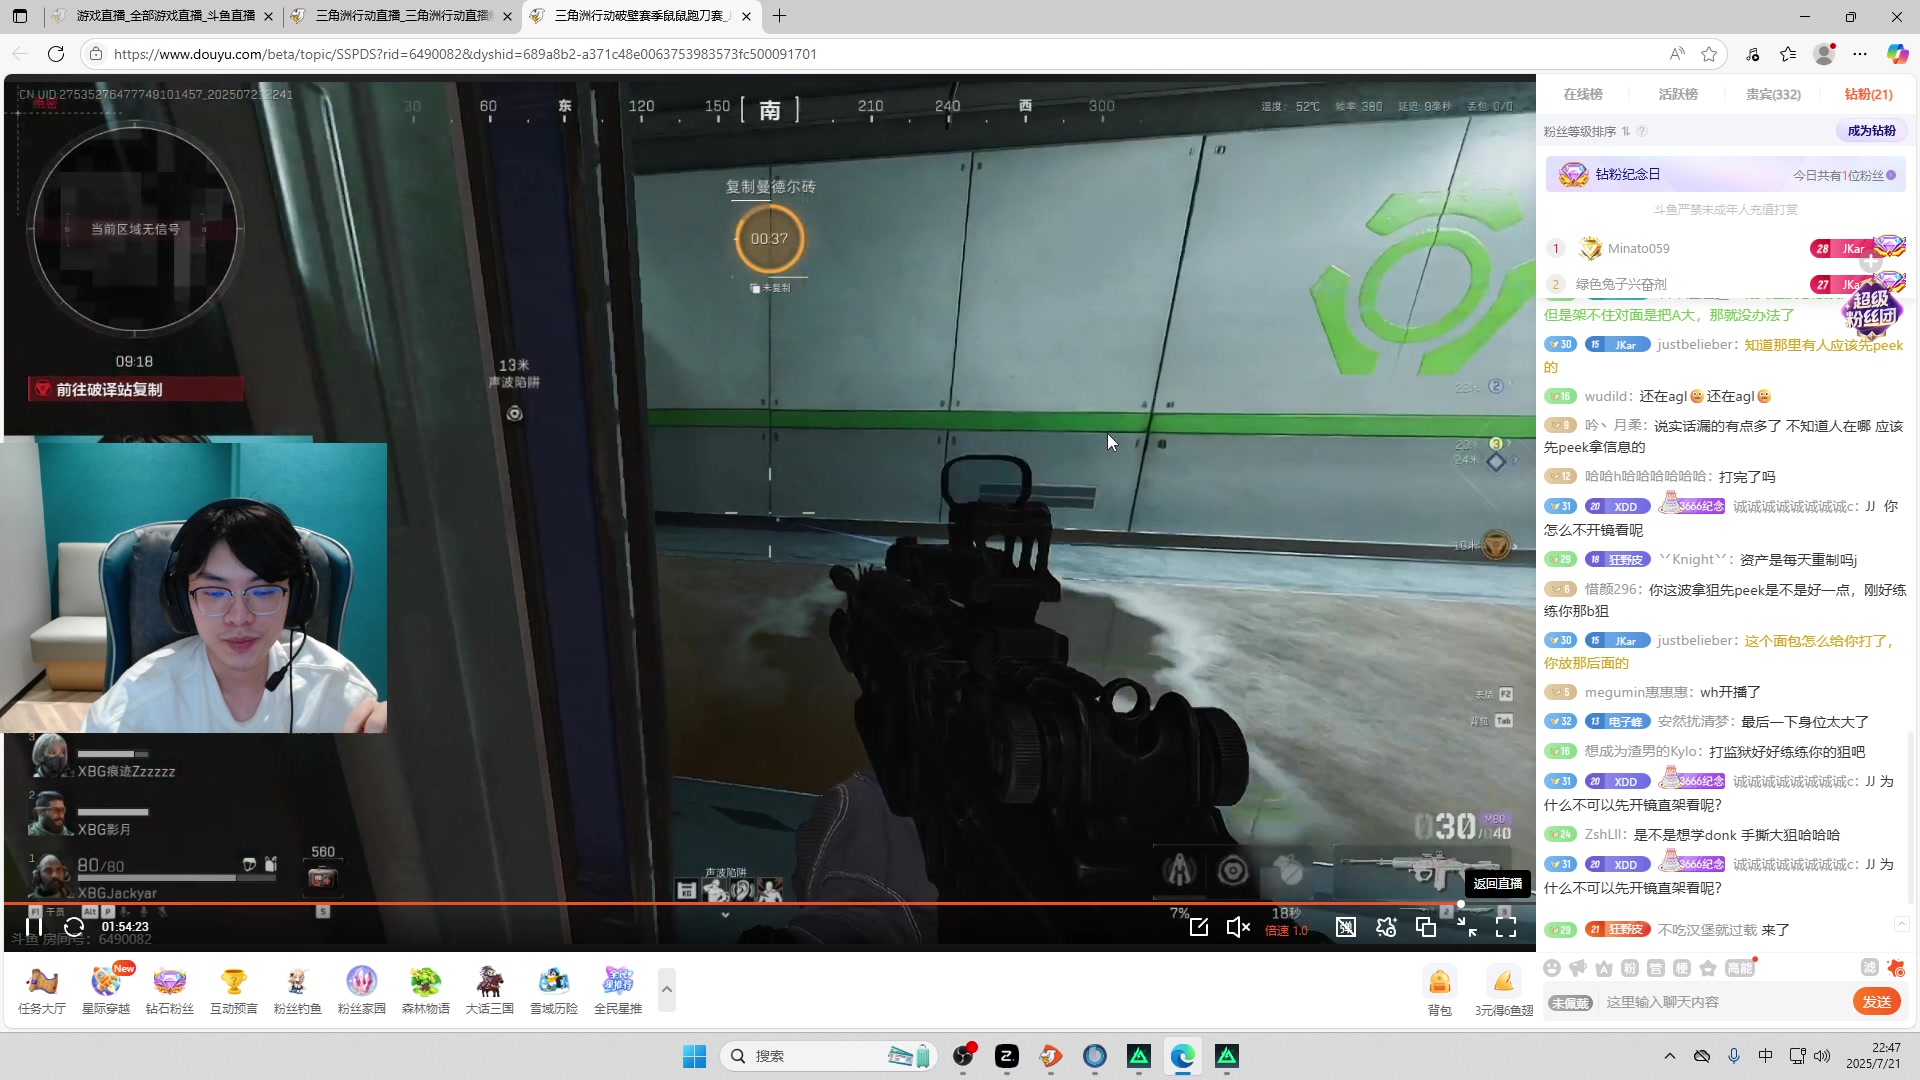
Task: Open the Copilot sidebar icon
Action: coord(1897,54)
